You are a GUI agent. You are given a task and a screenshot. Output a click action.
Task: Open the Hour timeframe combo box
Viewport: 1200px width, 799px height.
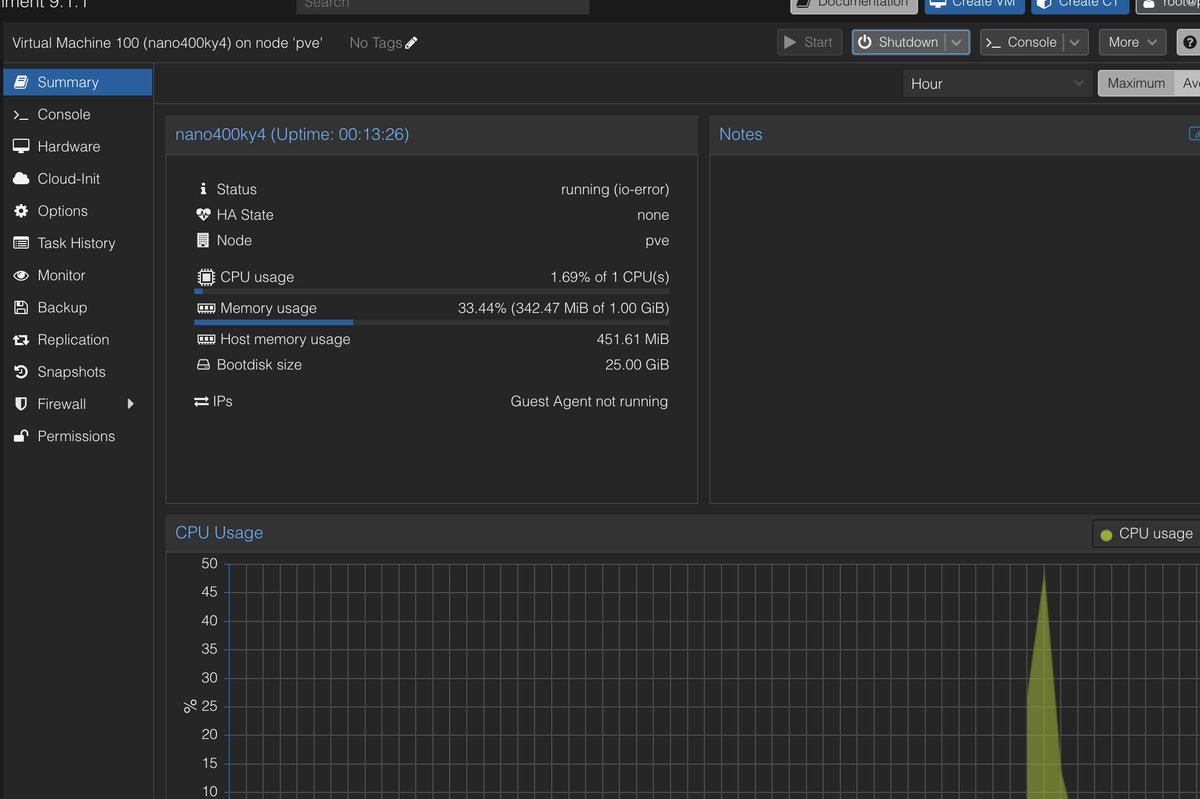(x=997, y=84)
